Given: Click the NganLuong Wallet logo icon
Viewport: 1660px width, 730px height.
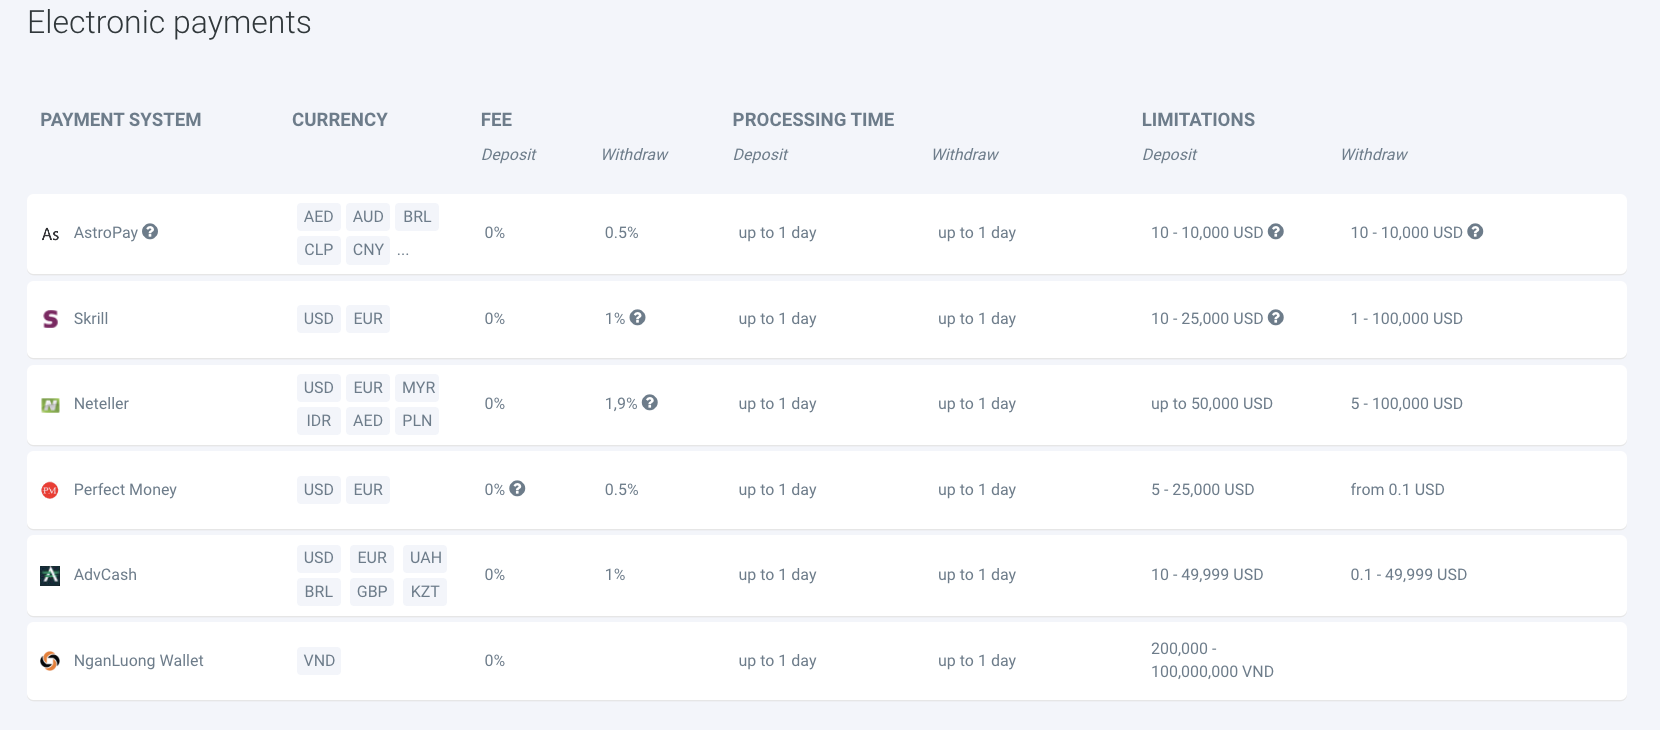Looking at the screenshot, I should (50, 661).
